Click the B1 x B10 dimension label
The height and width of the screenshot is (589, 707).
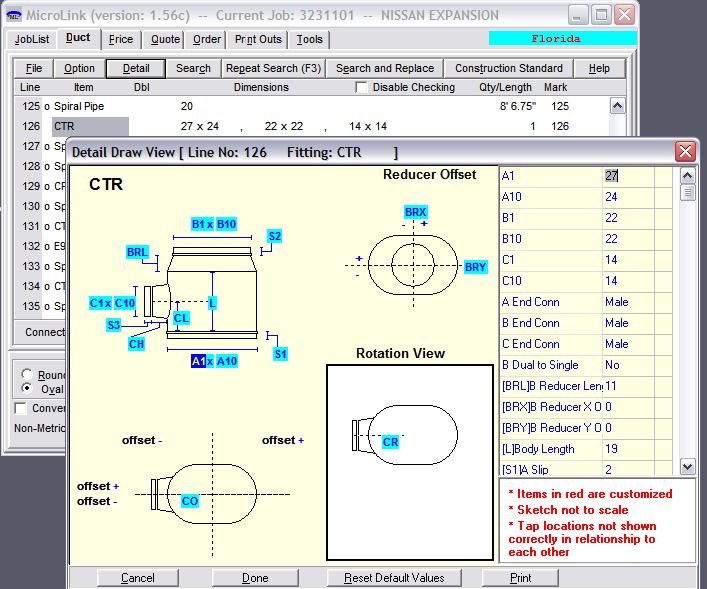214,225
